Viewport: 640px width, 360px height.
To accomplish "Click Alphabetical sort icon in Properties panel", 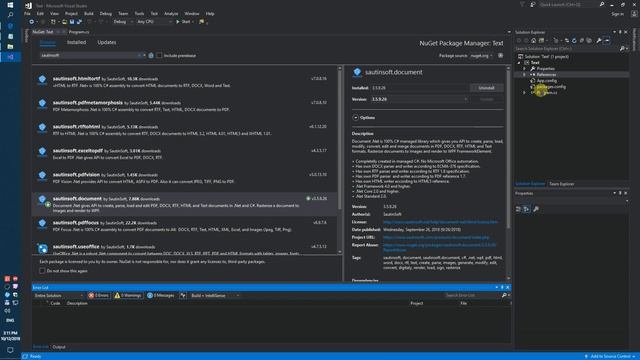I will [527, 209].
